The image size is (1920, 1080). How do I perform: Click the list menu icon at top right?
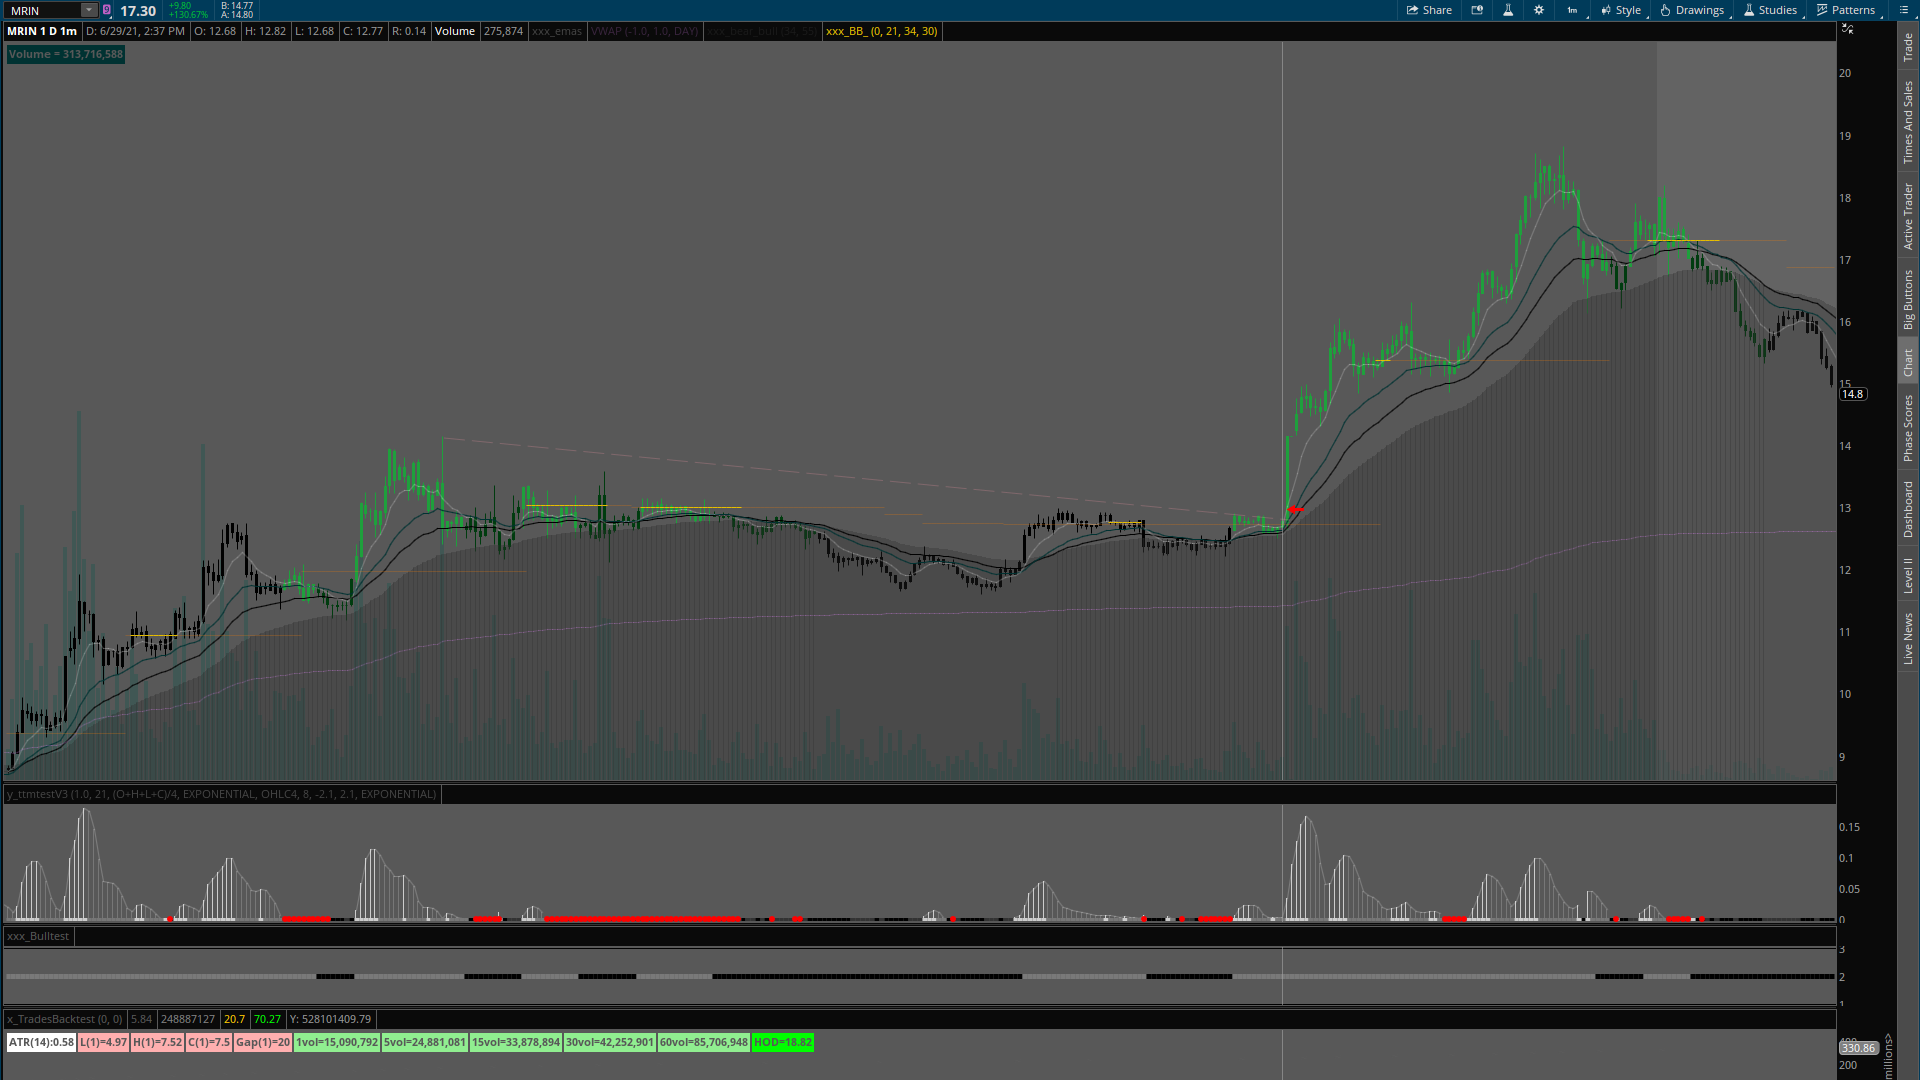pyautogui.click(x=1904, y=10)
